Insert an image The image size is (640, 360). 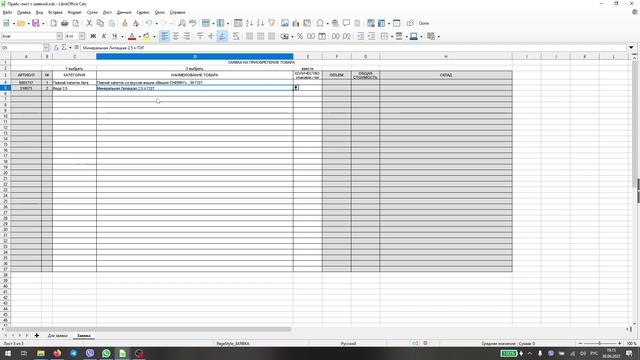point(285,23)
